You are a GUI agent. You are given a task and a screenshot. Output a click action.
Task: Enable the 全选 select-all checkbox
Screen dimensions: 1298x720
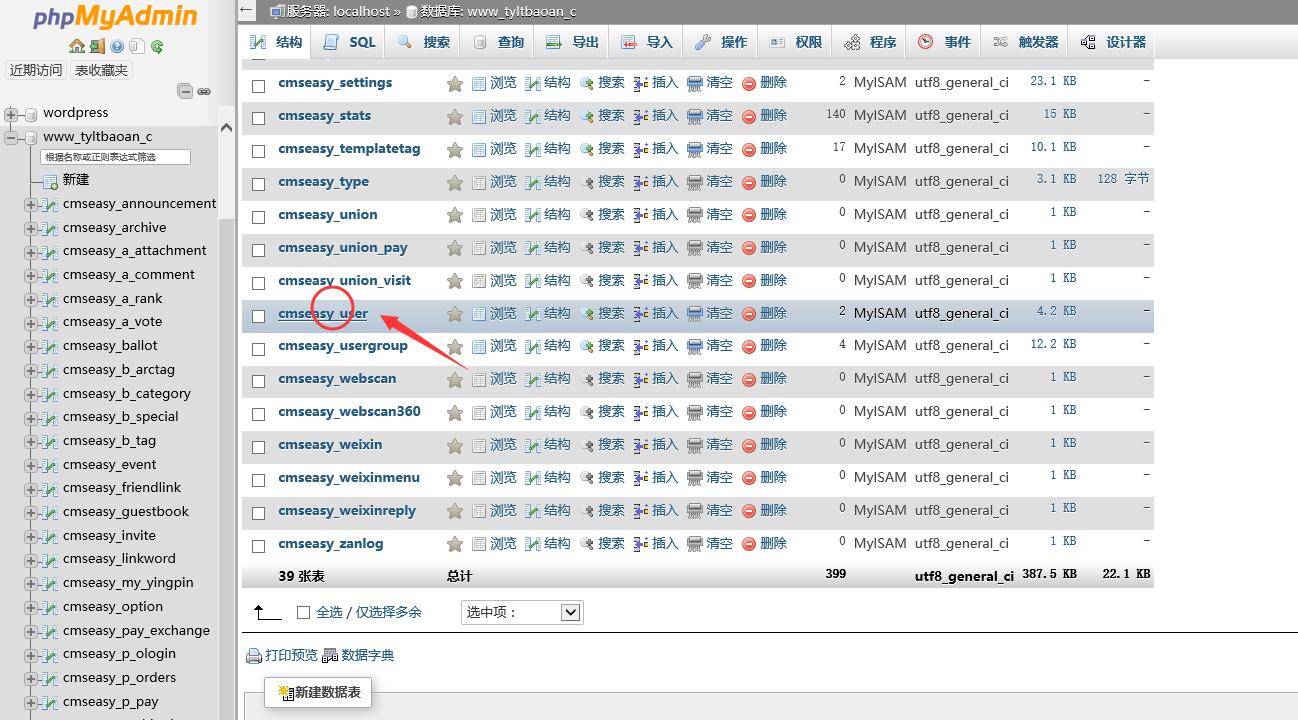(x=304, y=612)
